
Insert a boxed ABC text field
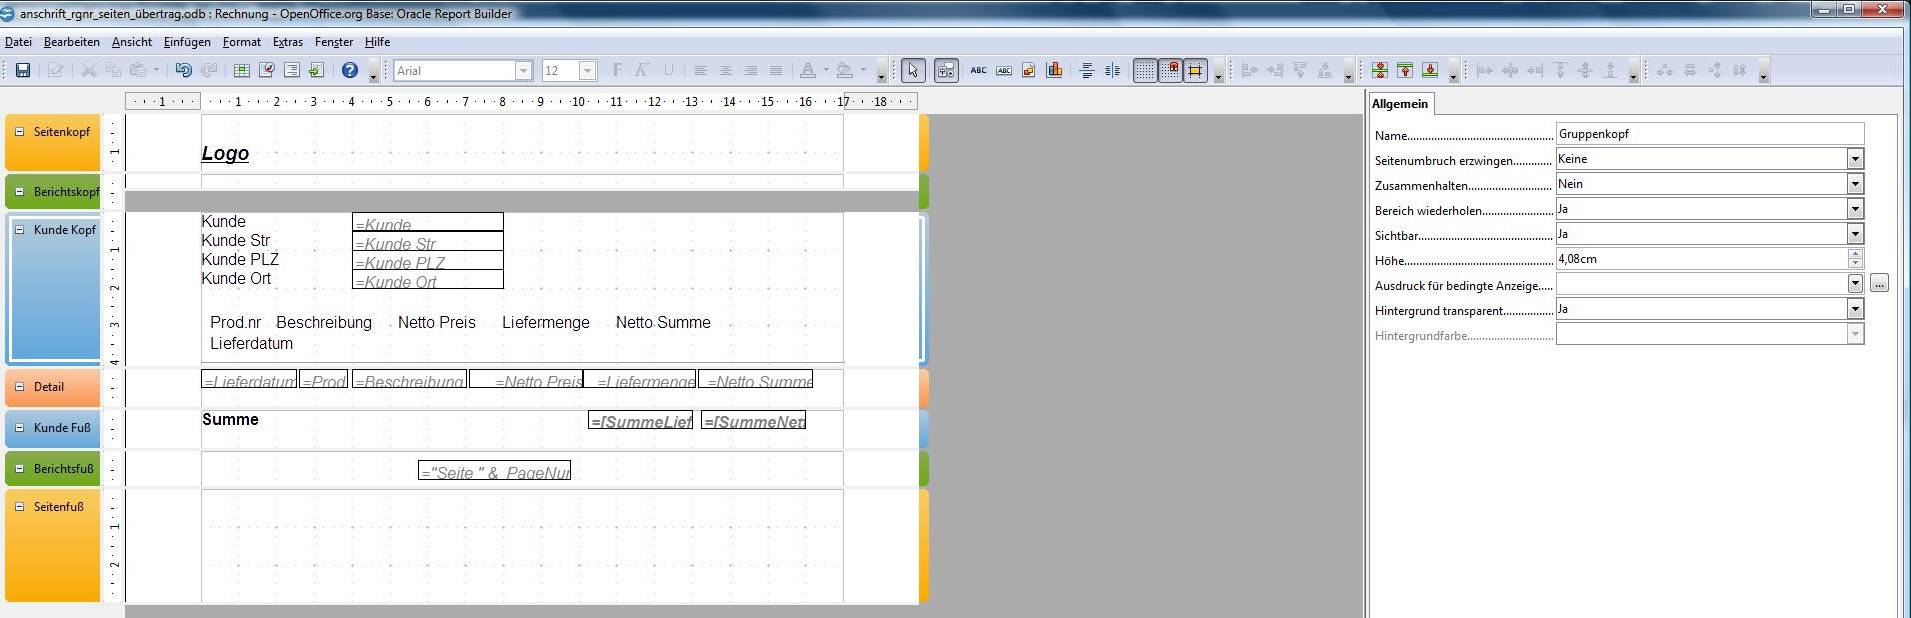point(1003,70)
